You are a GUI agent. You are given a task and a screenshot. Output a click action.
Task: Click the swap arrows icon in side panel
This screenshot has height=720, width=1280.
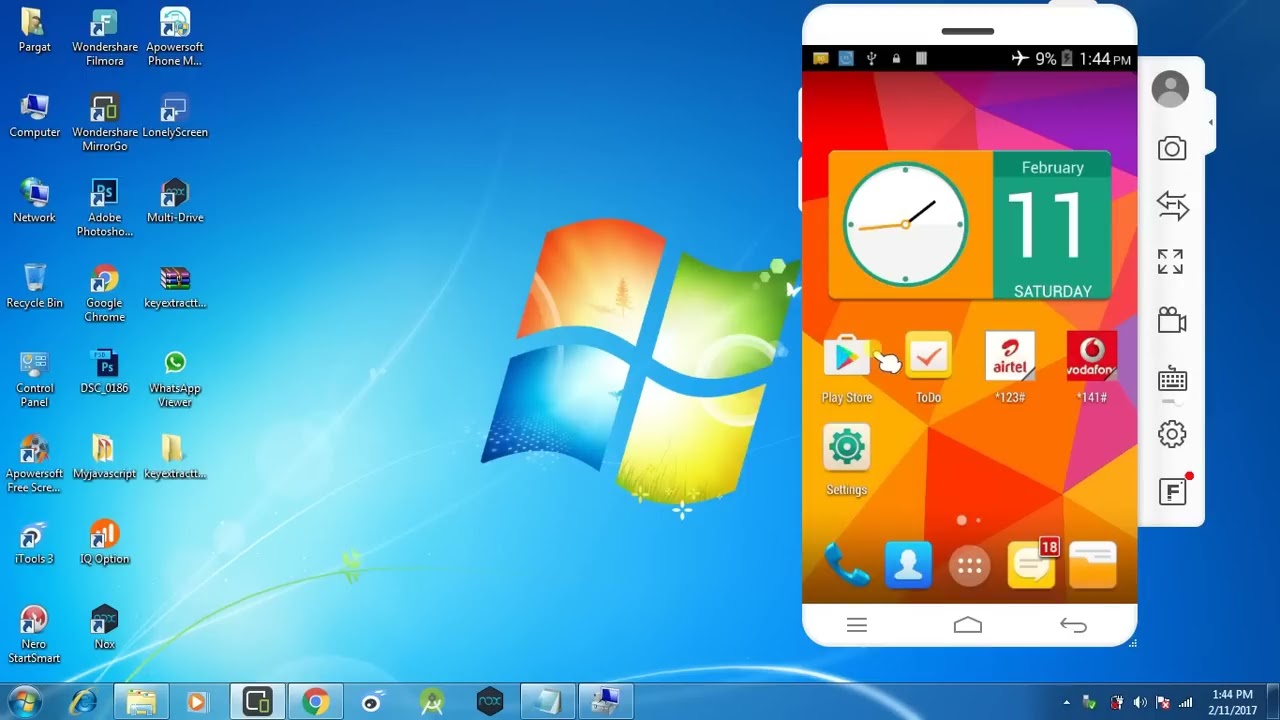(1172, 206)
